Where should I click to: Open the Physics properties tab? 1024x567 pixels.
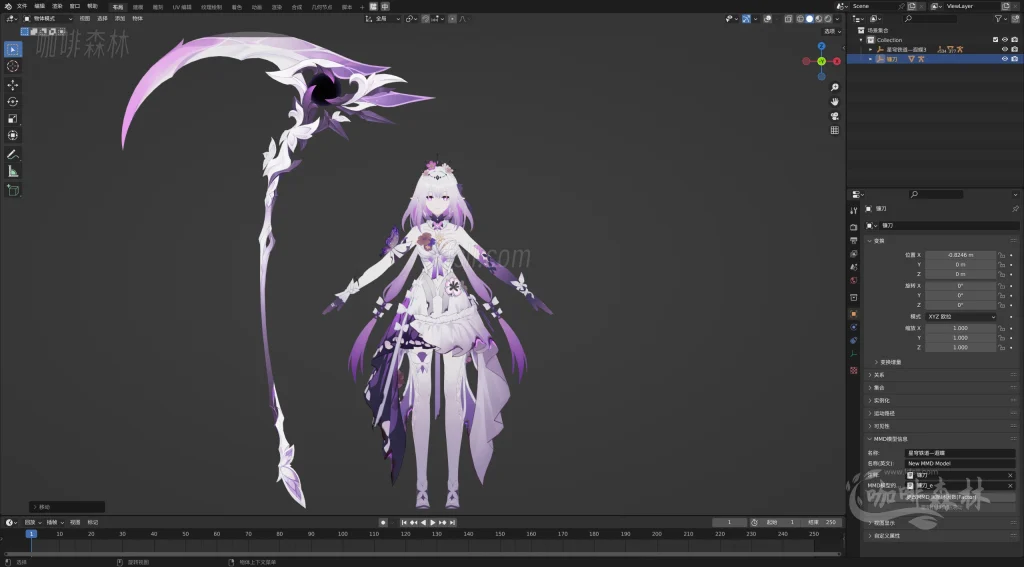(x=854, y=327)
